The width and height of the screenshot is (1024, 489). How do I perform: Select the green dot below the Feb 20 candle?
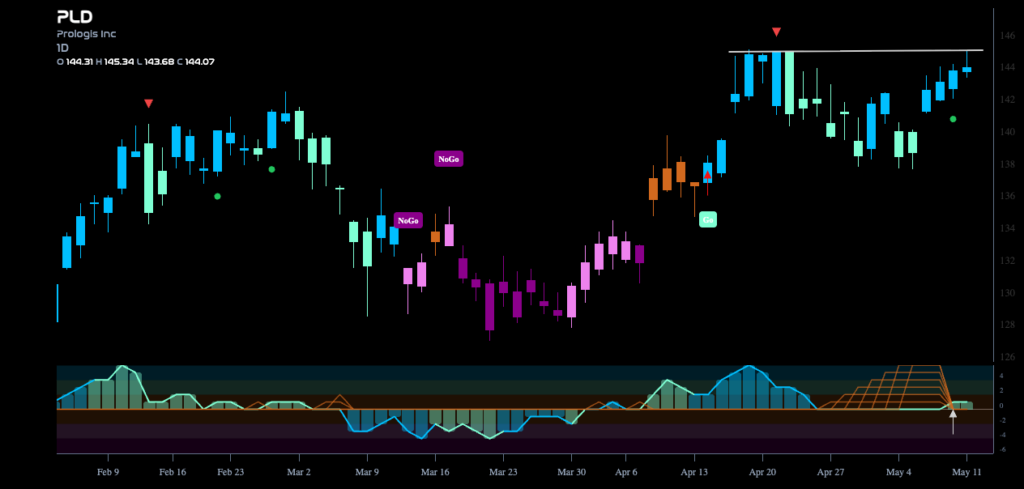(x=217, y=196)
